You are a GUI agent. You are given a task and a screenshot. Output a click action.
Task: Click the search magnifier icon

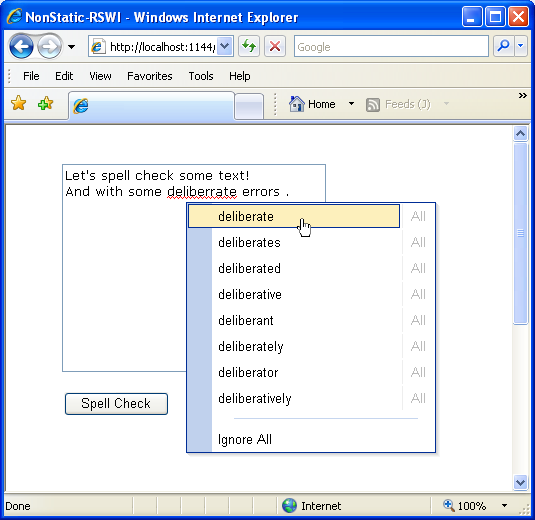504,46
